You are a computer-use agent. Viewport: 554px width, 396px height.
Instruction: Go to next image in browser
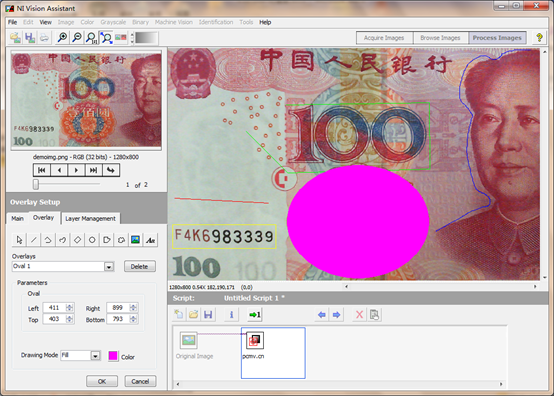click(76, 170)
